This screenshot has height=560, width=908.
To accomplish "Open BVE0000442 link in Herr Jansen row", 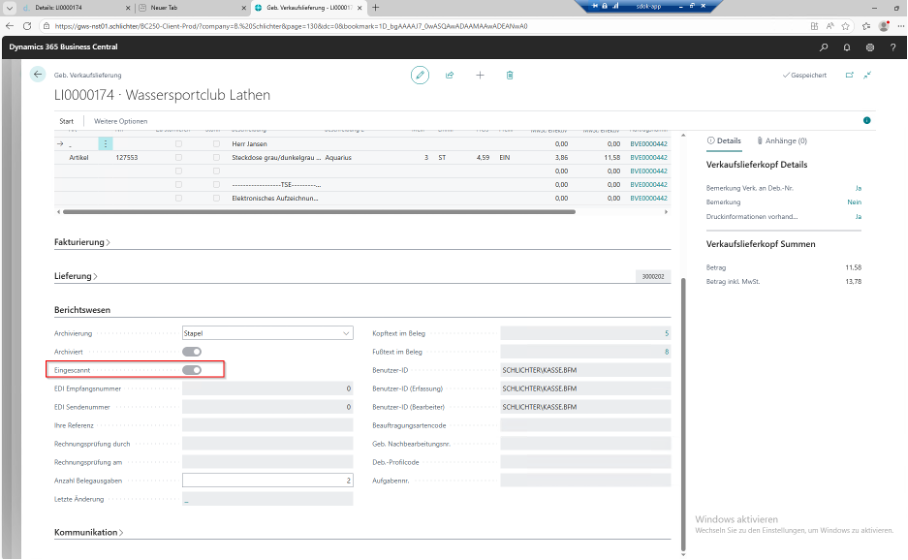I will tap(649, 144).
